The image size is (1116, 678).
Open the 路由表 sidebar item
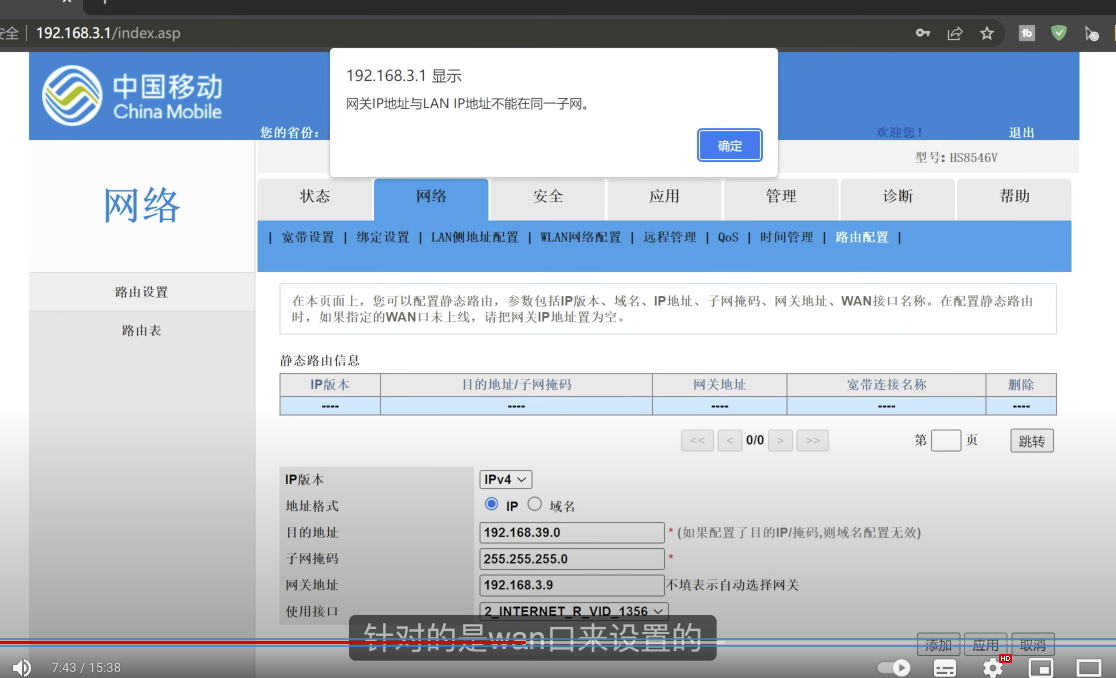pos(141,330)
